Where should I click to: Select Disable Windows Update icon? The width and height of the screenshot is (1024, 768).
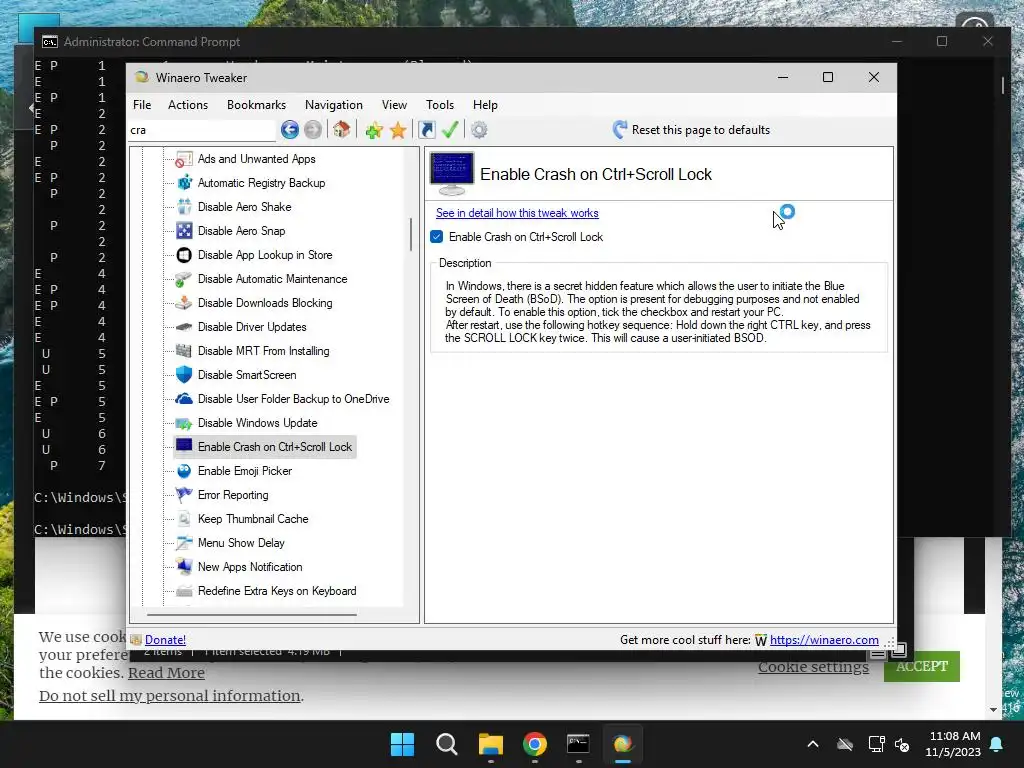tap(184, 423)
